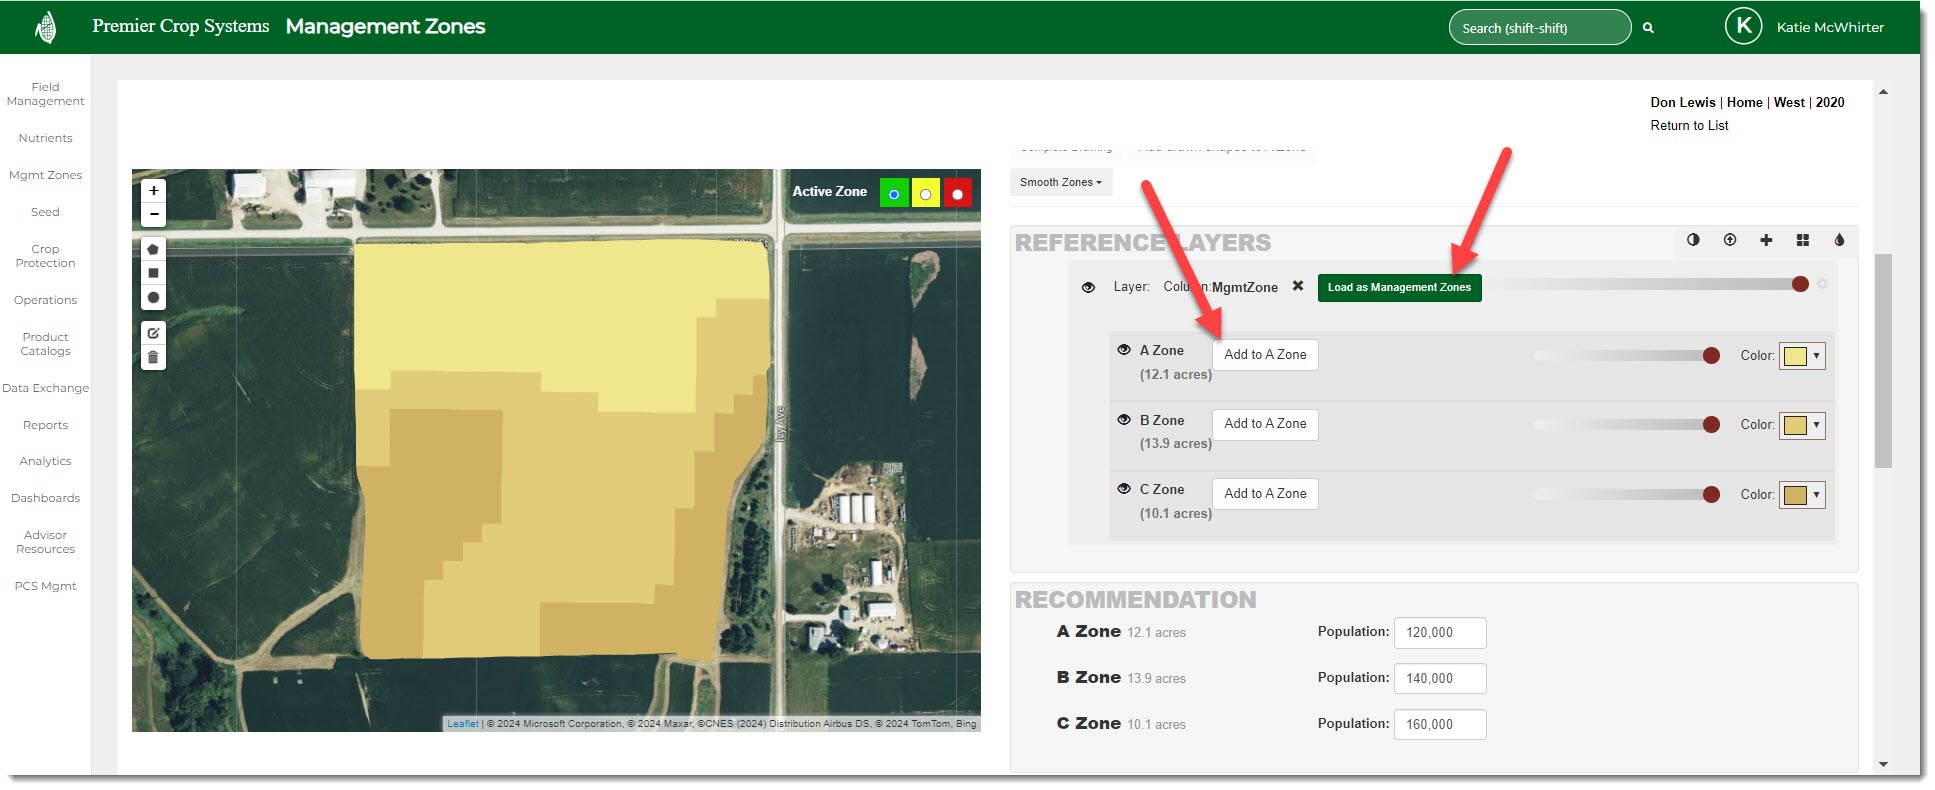Toggle visibility of the MgmtZone layer

click(x=1088, y=287)
